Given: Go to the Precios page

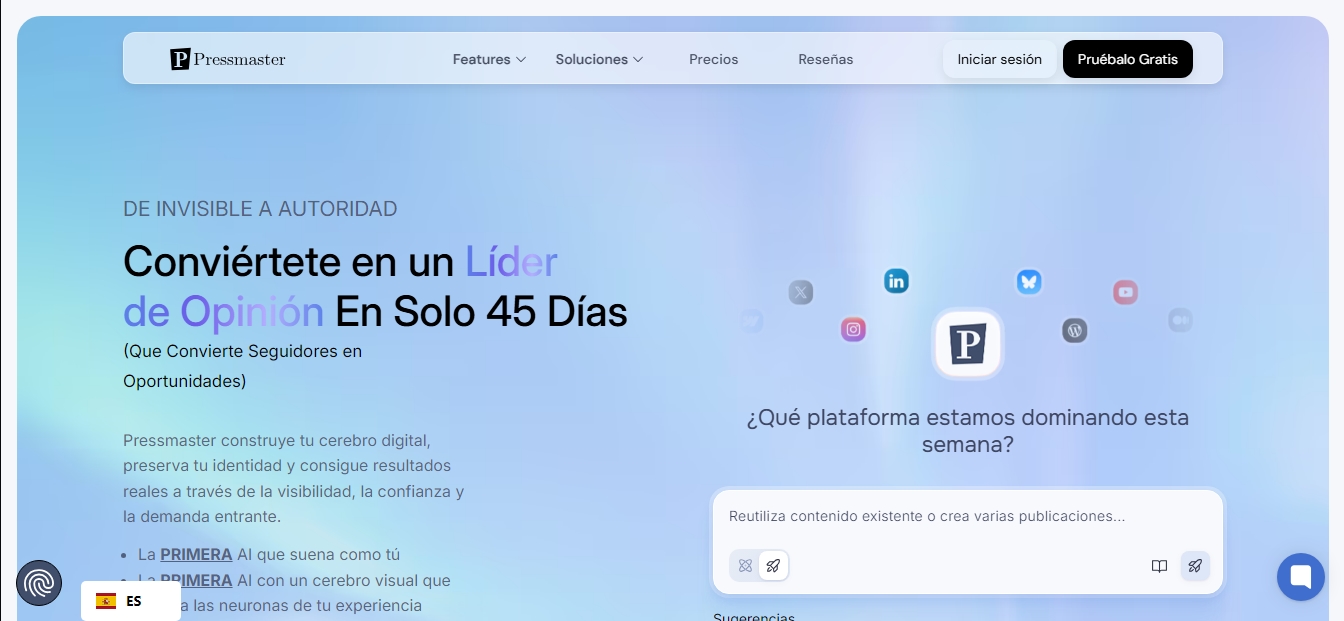Looking at the screenshot, I should 714,59.
